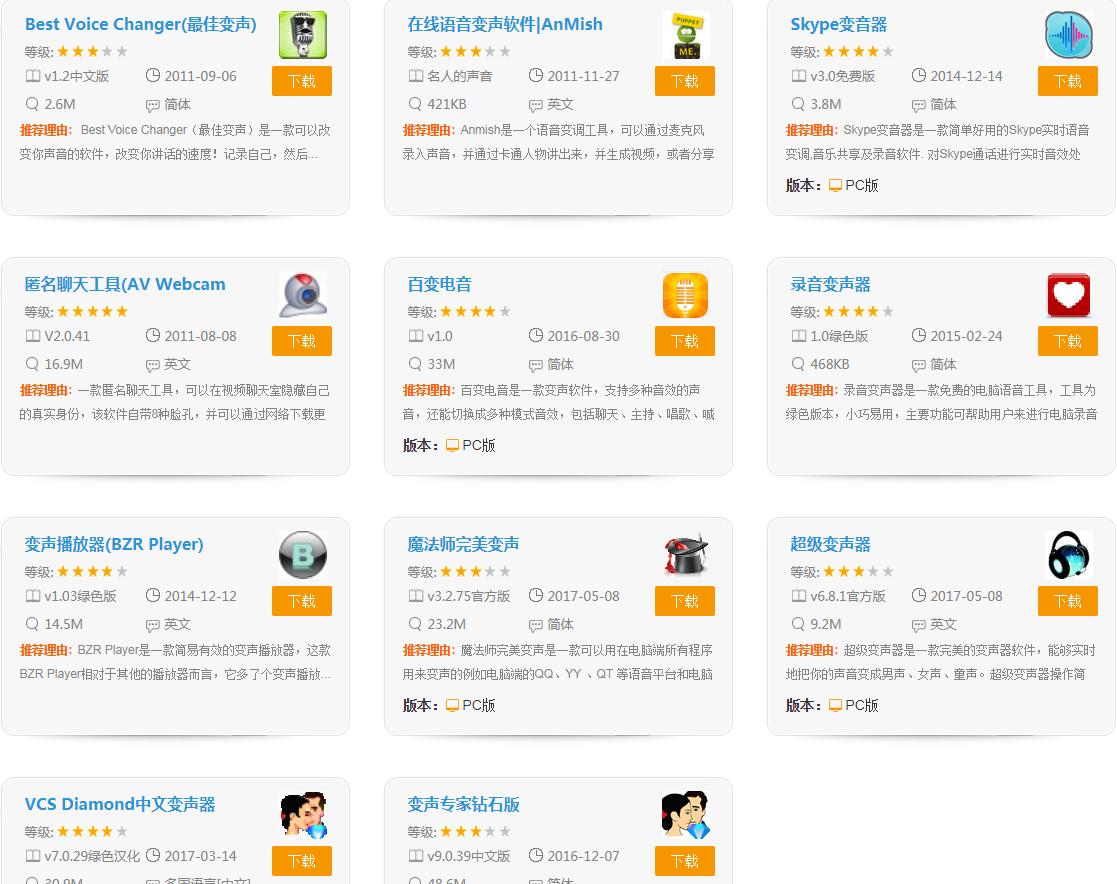Click the star rating of 超级变声器
Viewport: 1117px width, 884px height.
click(x=858, y=571)
